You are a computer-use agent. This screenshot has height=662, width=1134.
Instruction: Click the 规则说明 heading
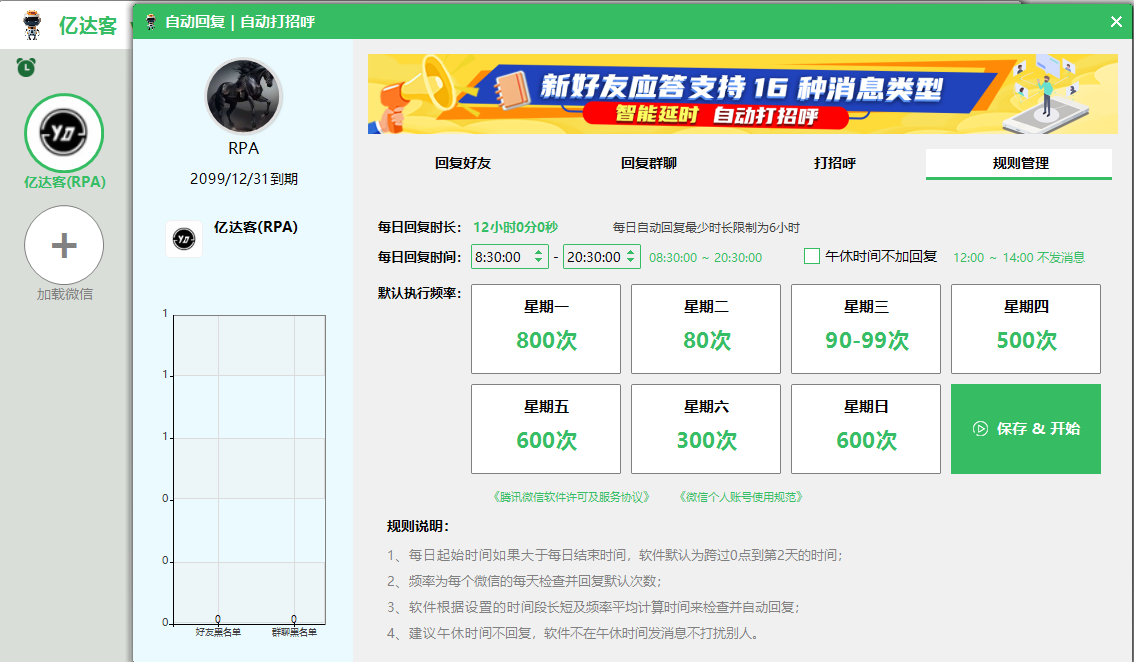point(418,526)
